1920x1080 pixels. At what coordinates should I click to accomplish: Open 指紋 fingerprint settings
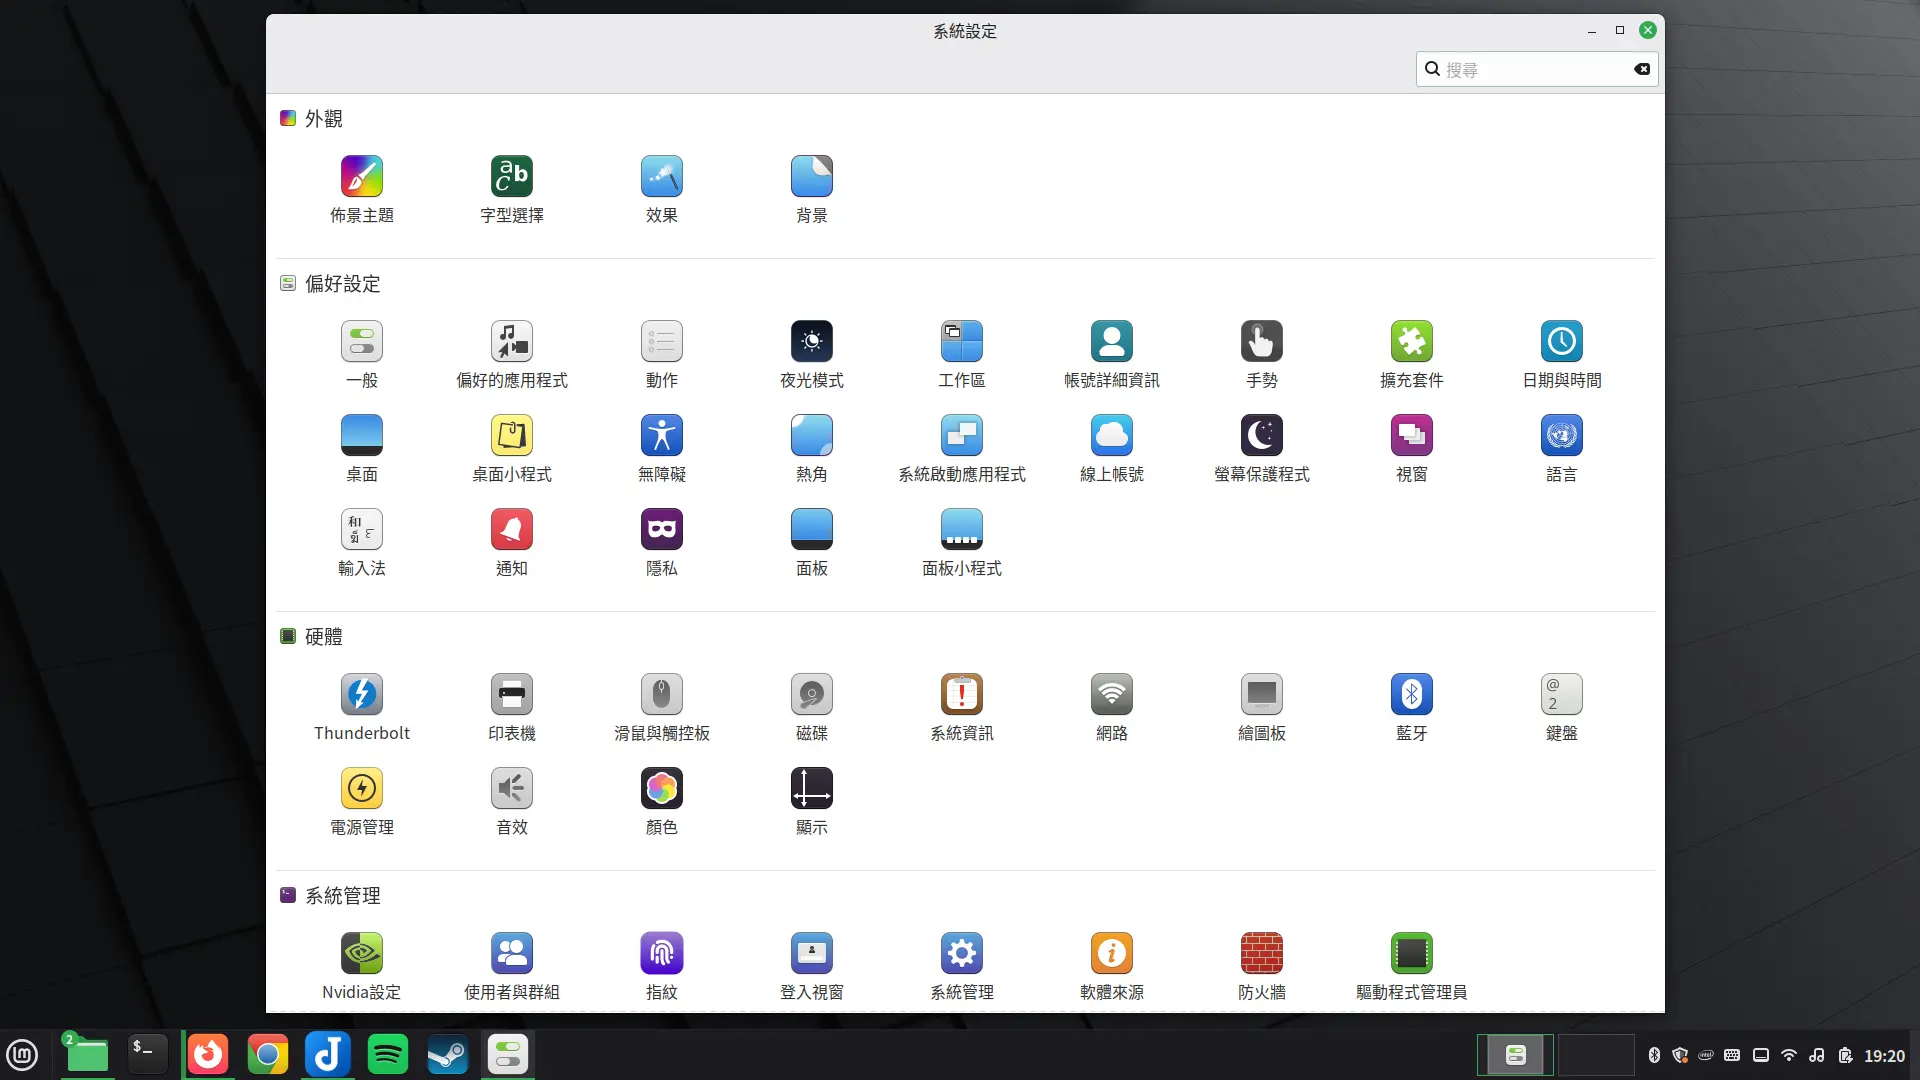[661, 963]
